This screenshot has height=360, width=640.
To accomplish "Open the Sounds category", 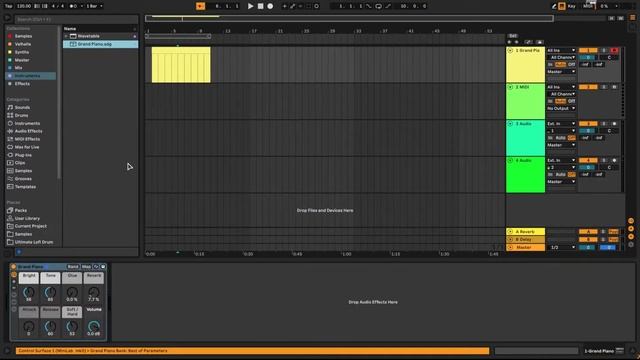I will 22,107.
